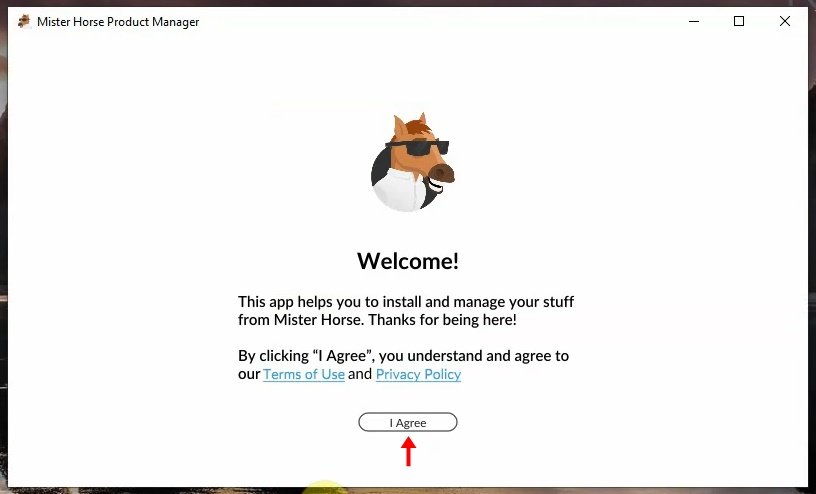Open the Terms of Use link
816x494 pixels.
click(304, 374)
